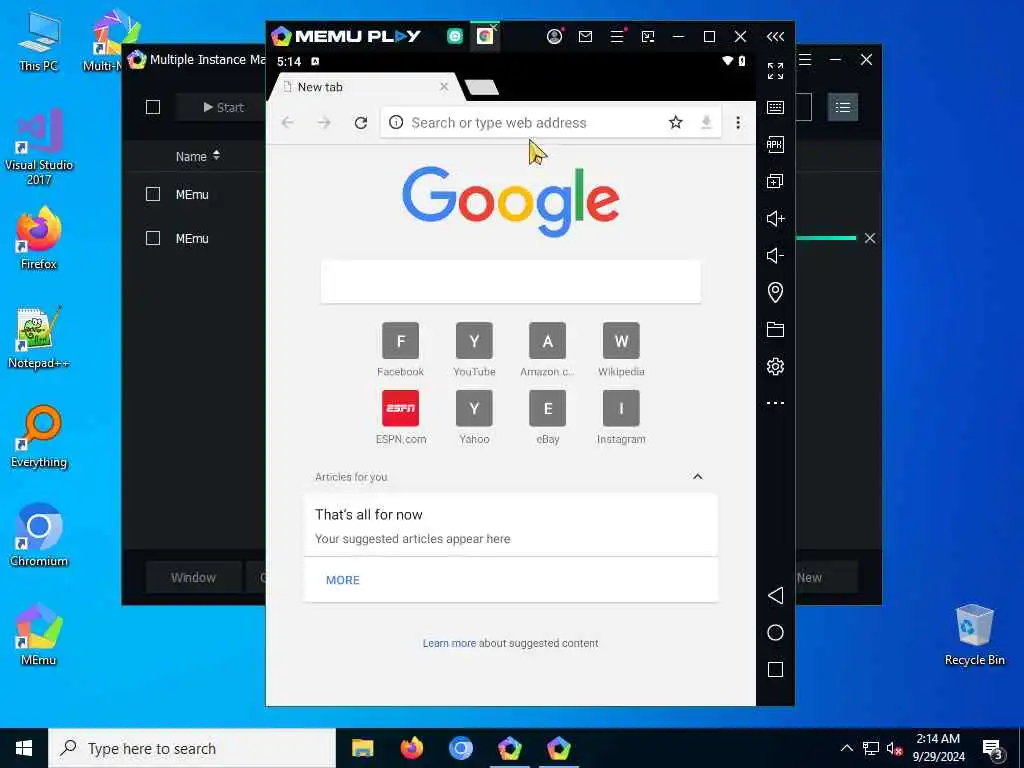Open File Explorer from taskbar
This screenshot has height=768, width=1024.
(x=362, y=748)
